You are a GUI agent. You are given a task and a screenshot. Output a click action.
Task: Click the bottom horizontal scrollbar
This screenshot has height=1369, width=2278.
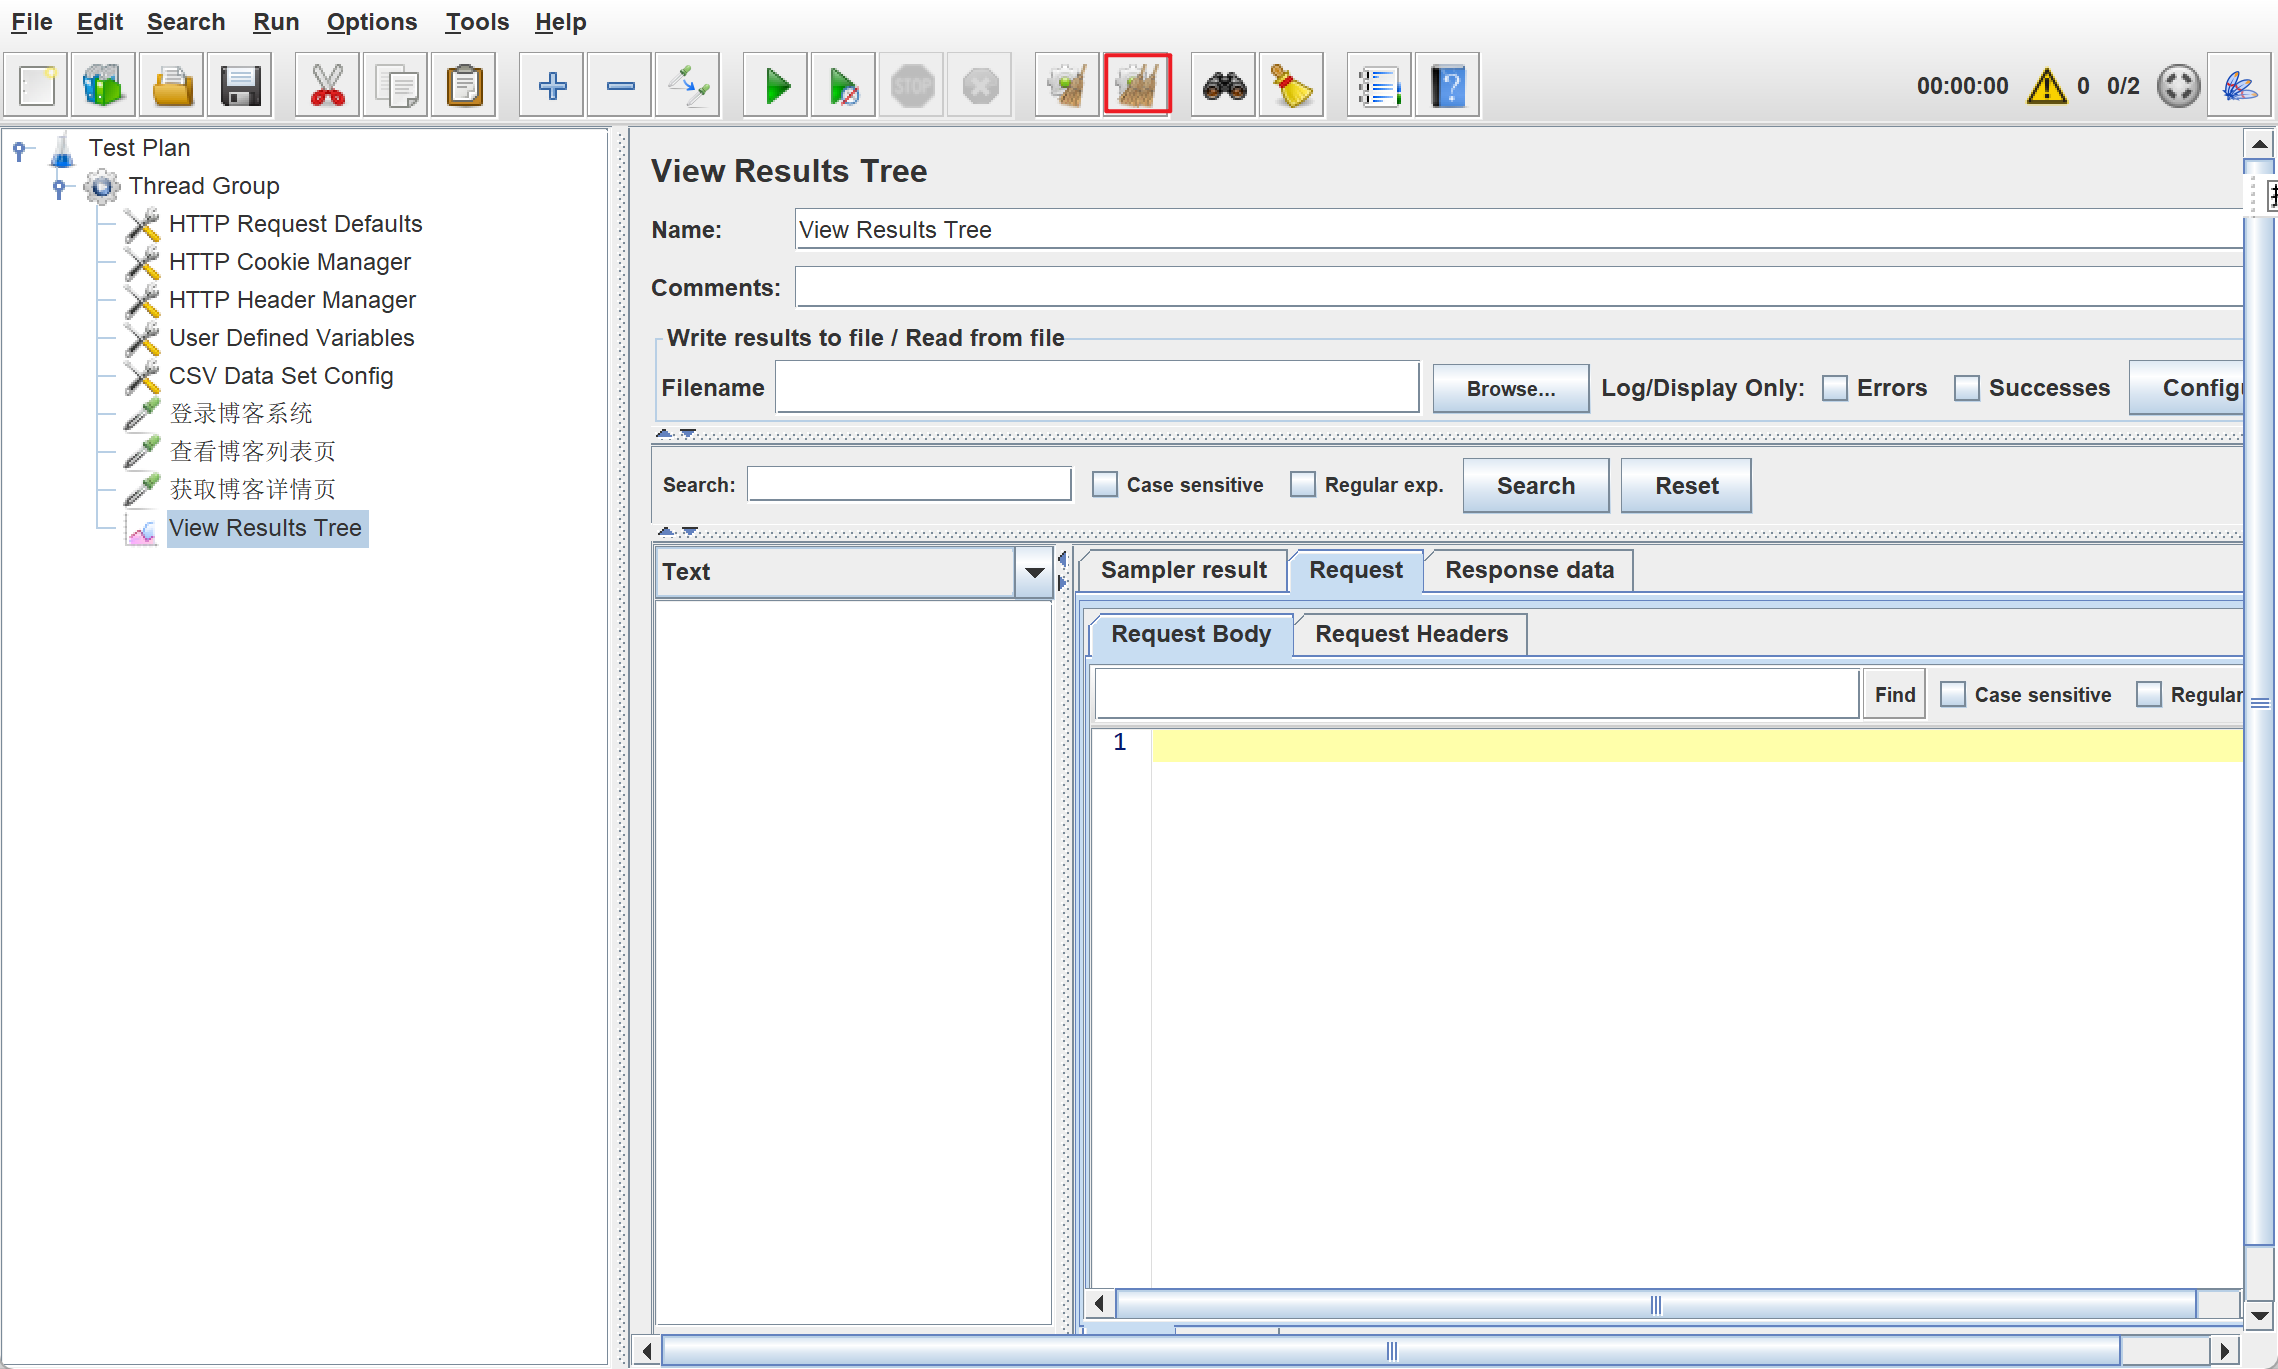pos(1390,1351)
